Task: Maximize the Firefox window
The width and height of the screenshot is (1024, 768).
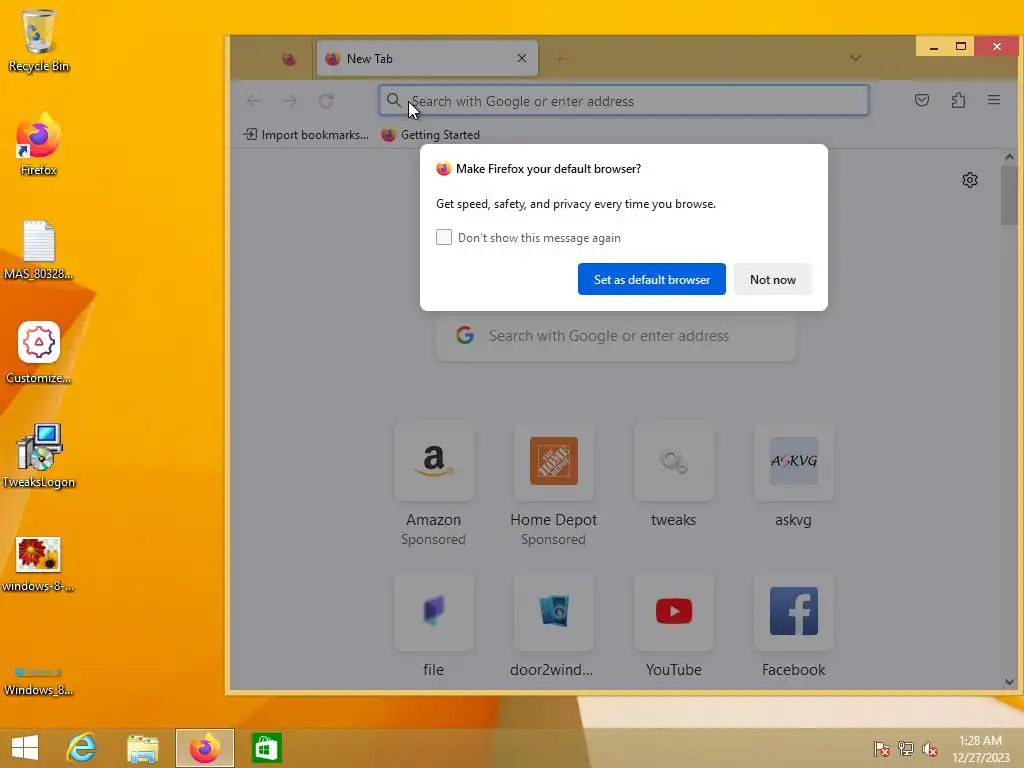Action: point(961,46)
